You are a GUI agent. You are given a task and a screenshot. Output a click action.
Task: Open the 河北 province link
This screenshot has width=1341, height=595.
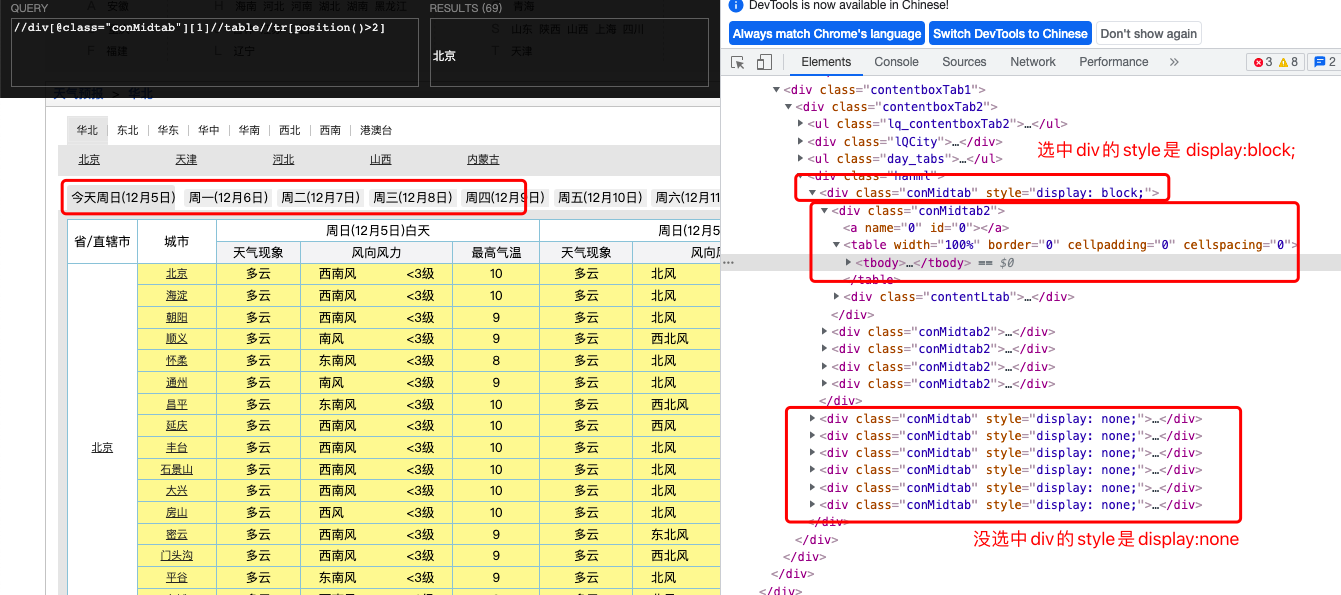coord(283,160)
